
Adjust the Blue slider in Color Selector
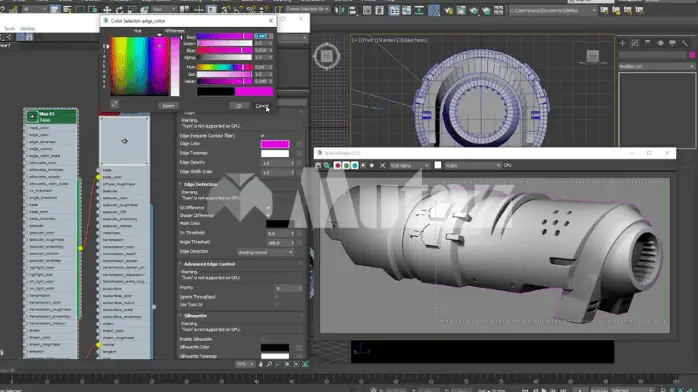pos(225,51)
